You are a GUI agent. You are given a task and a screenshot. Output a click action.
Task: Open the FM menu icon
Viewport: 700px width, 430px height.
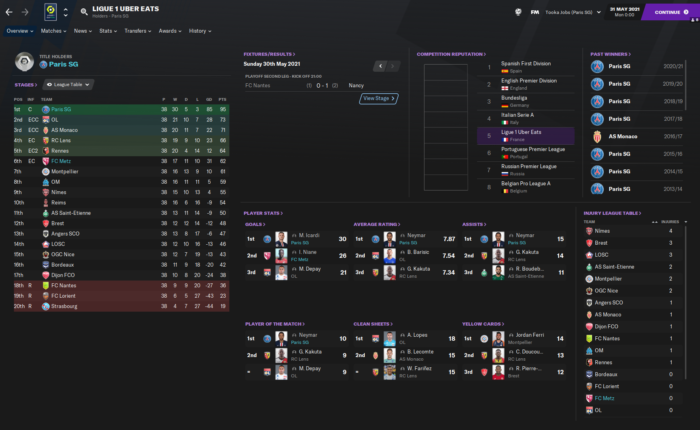click(534, 12)
